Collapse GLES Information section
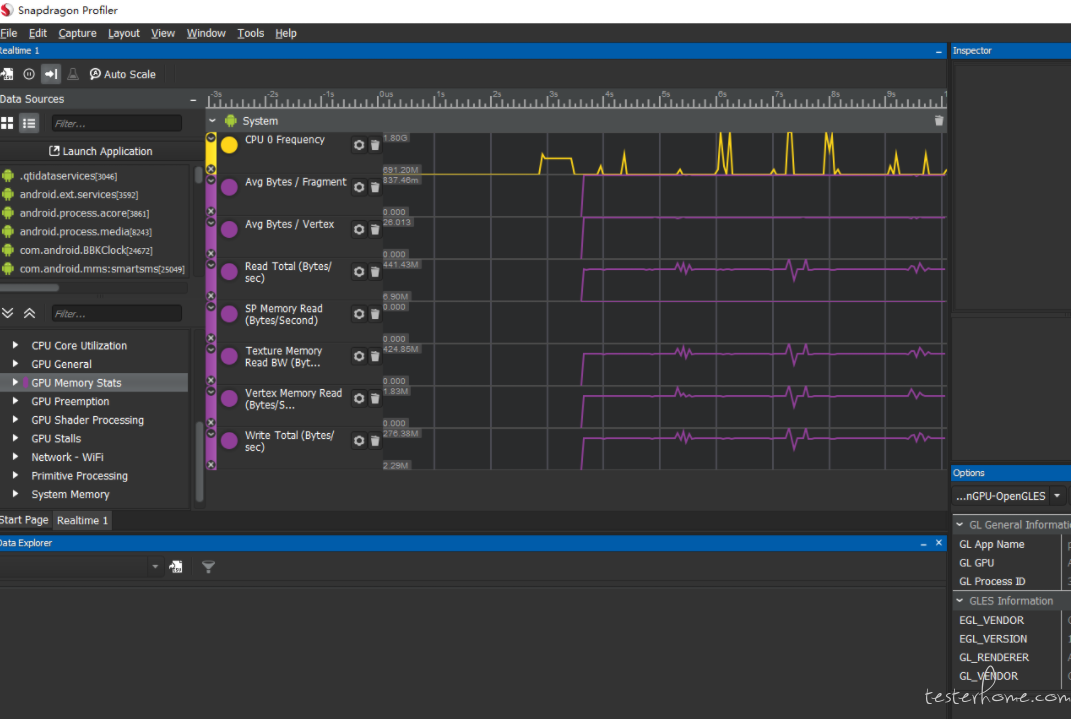Image resolution: width=1072 pixels, height=719 pixels. [x=960, y=600]
